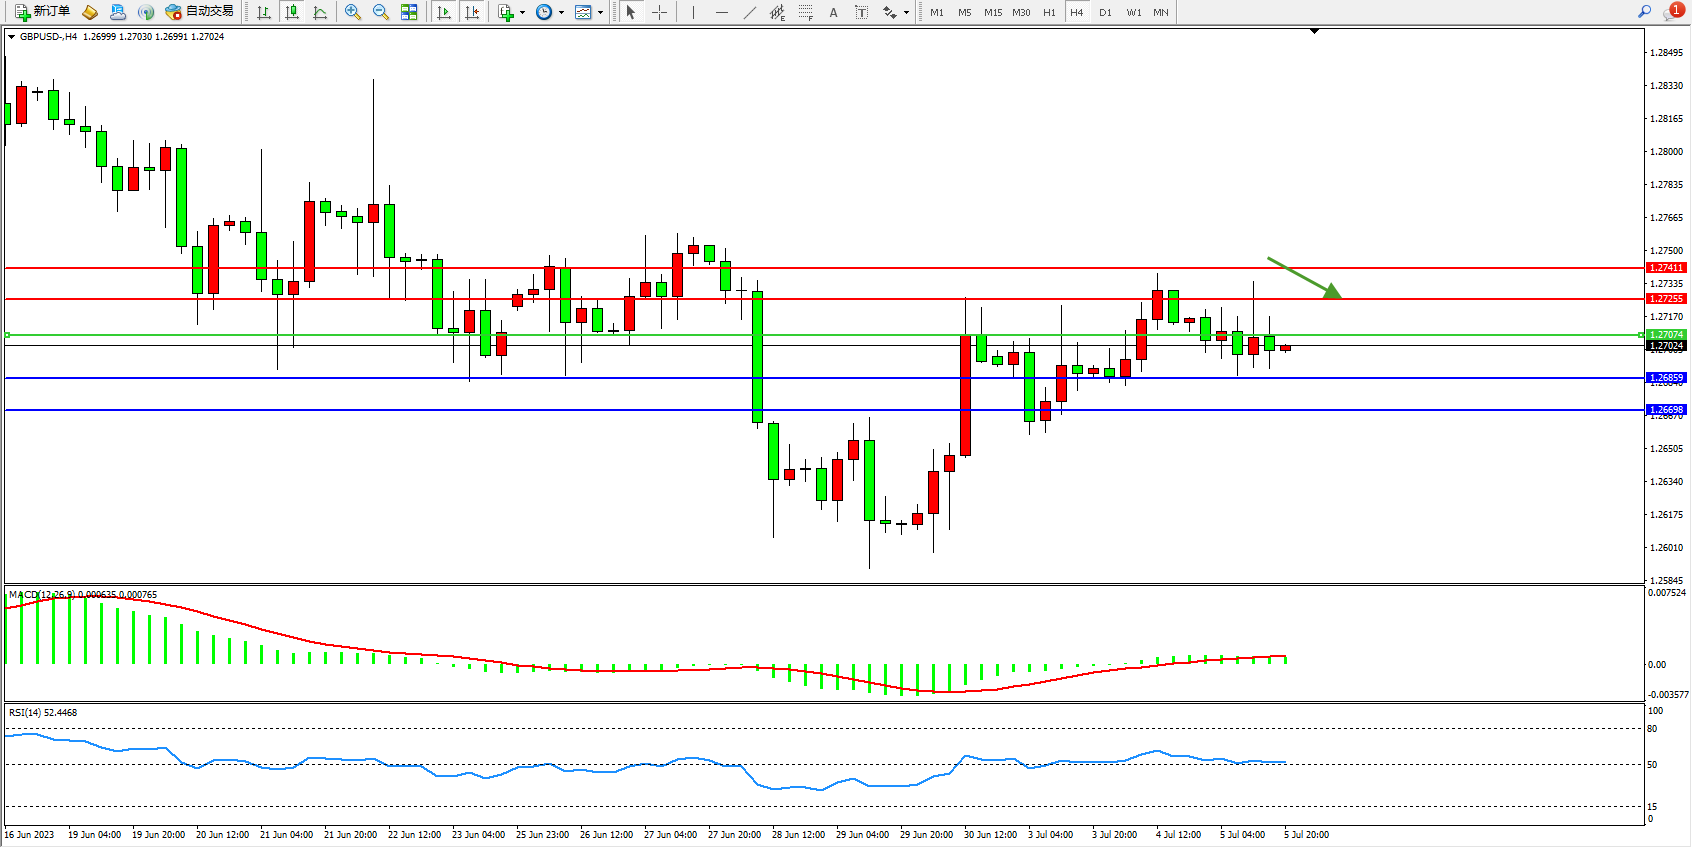1692x848 pixels.
Task: Toggle chart shift button
Action: [473, 12]
